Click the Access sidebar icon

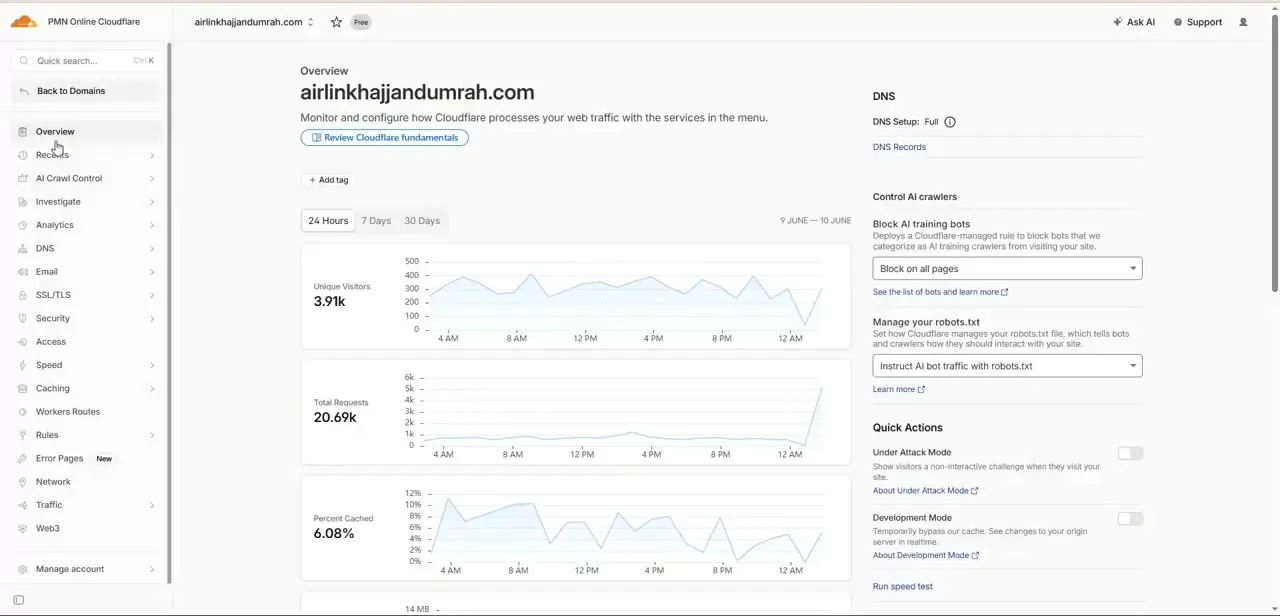tap(22, 342)
